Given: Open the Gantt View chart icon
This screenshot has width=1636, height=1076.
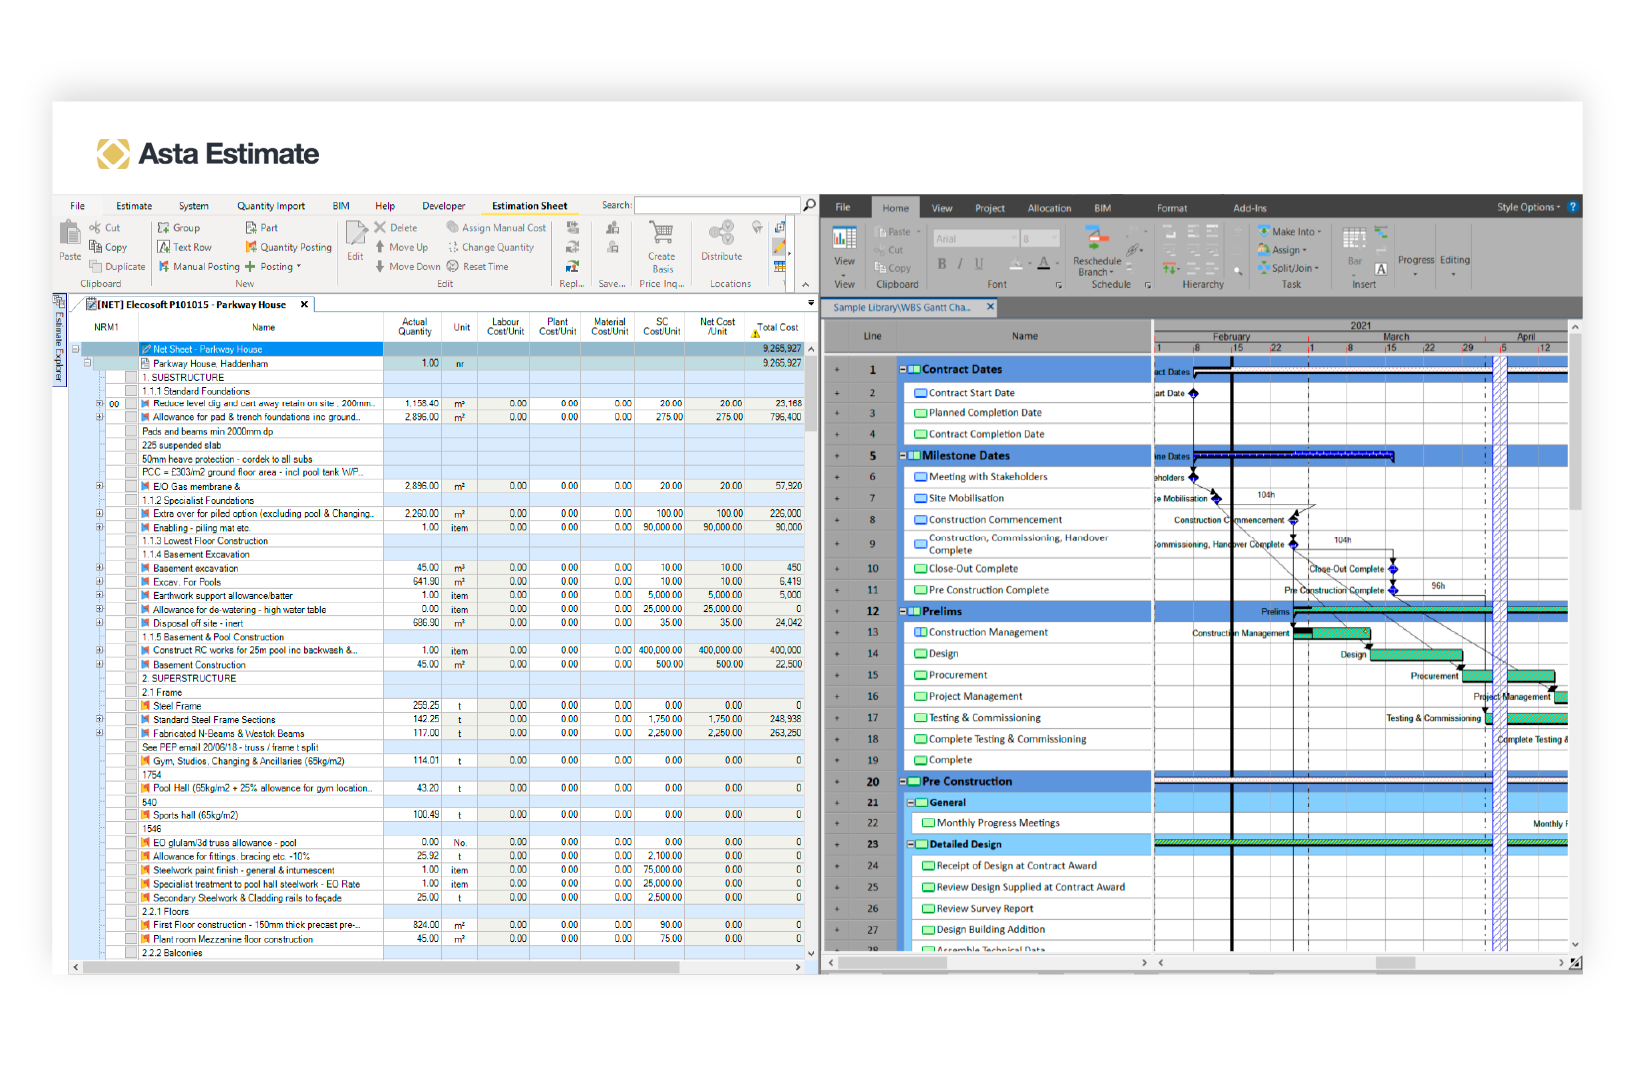Looking at the screenshot, I should tap(844, 238).
